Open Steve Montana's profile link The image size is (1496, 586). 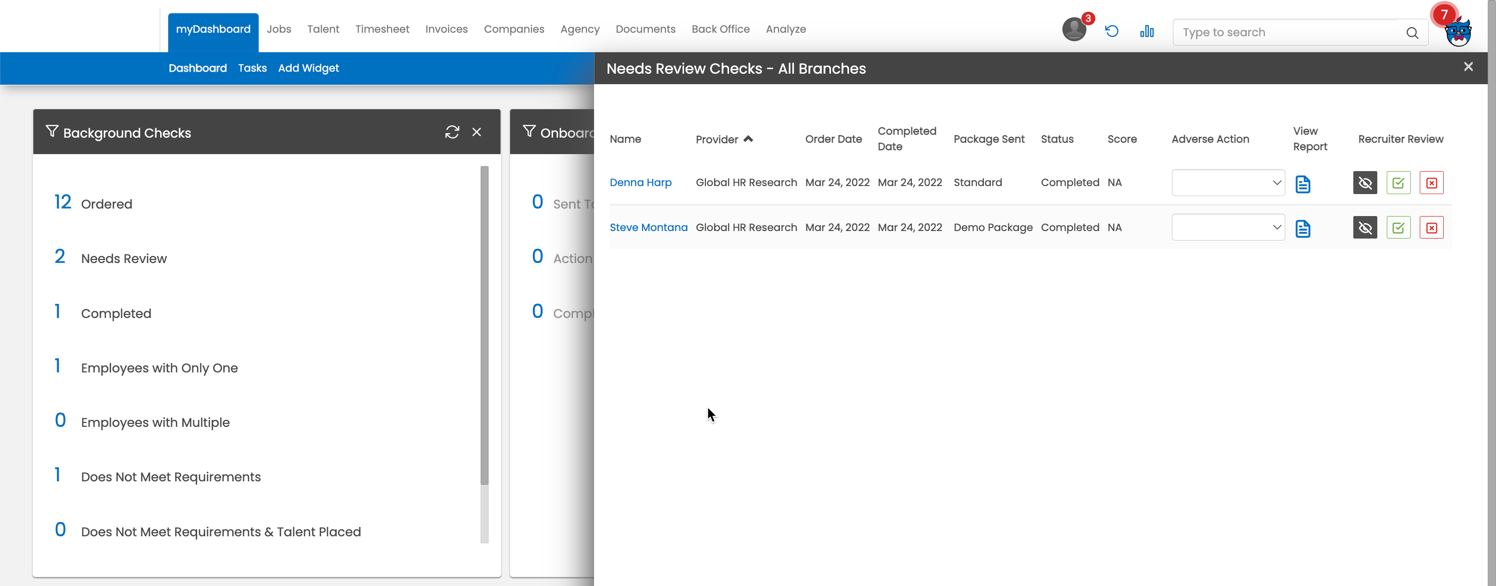[x=648, y=228]
